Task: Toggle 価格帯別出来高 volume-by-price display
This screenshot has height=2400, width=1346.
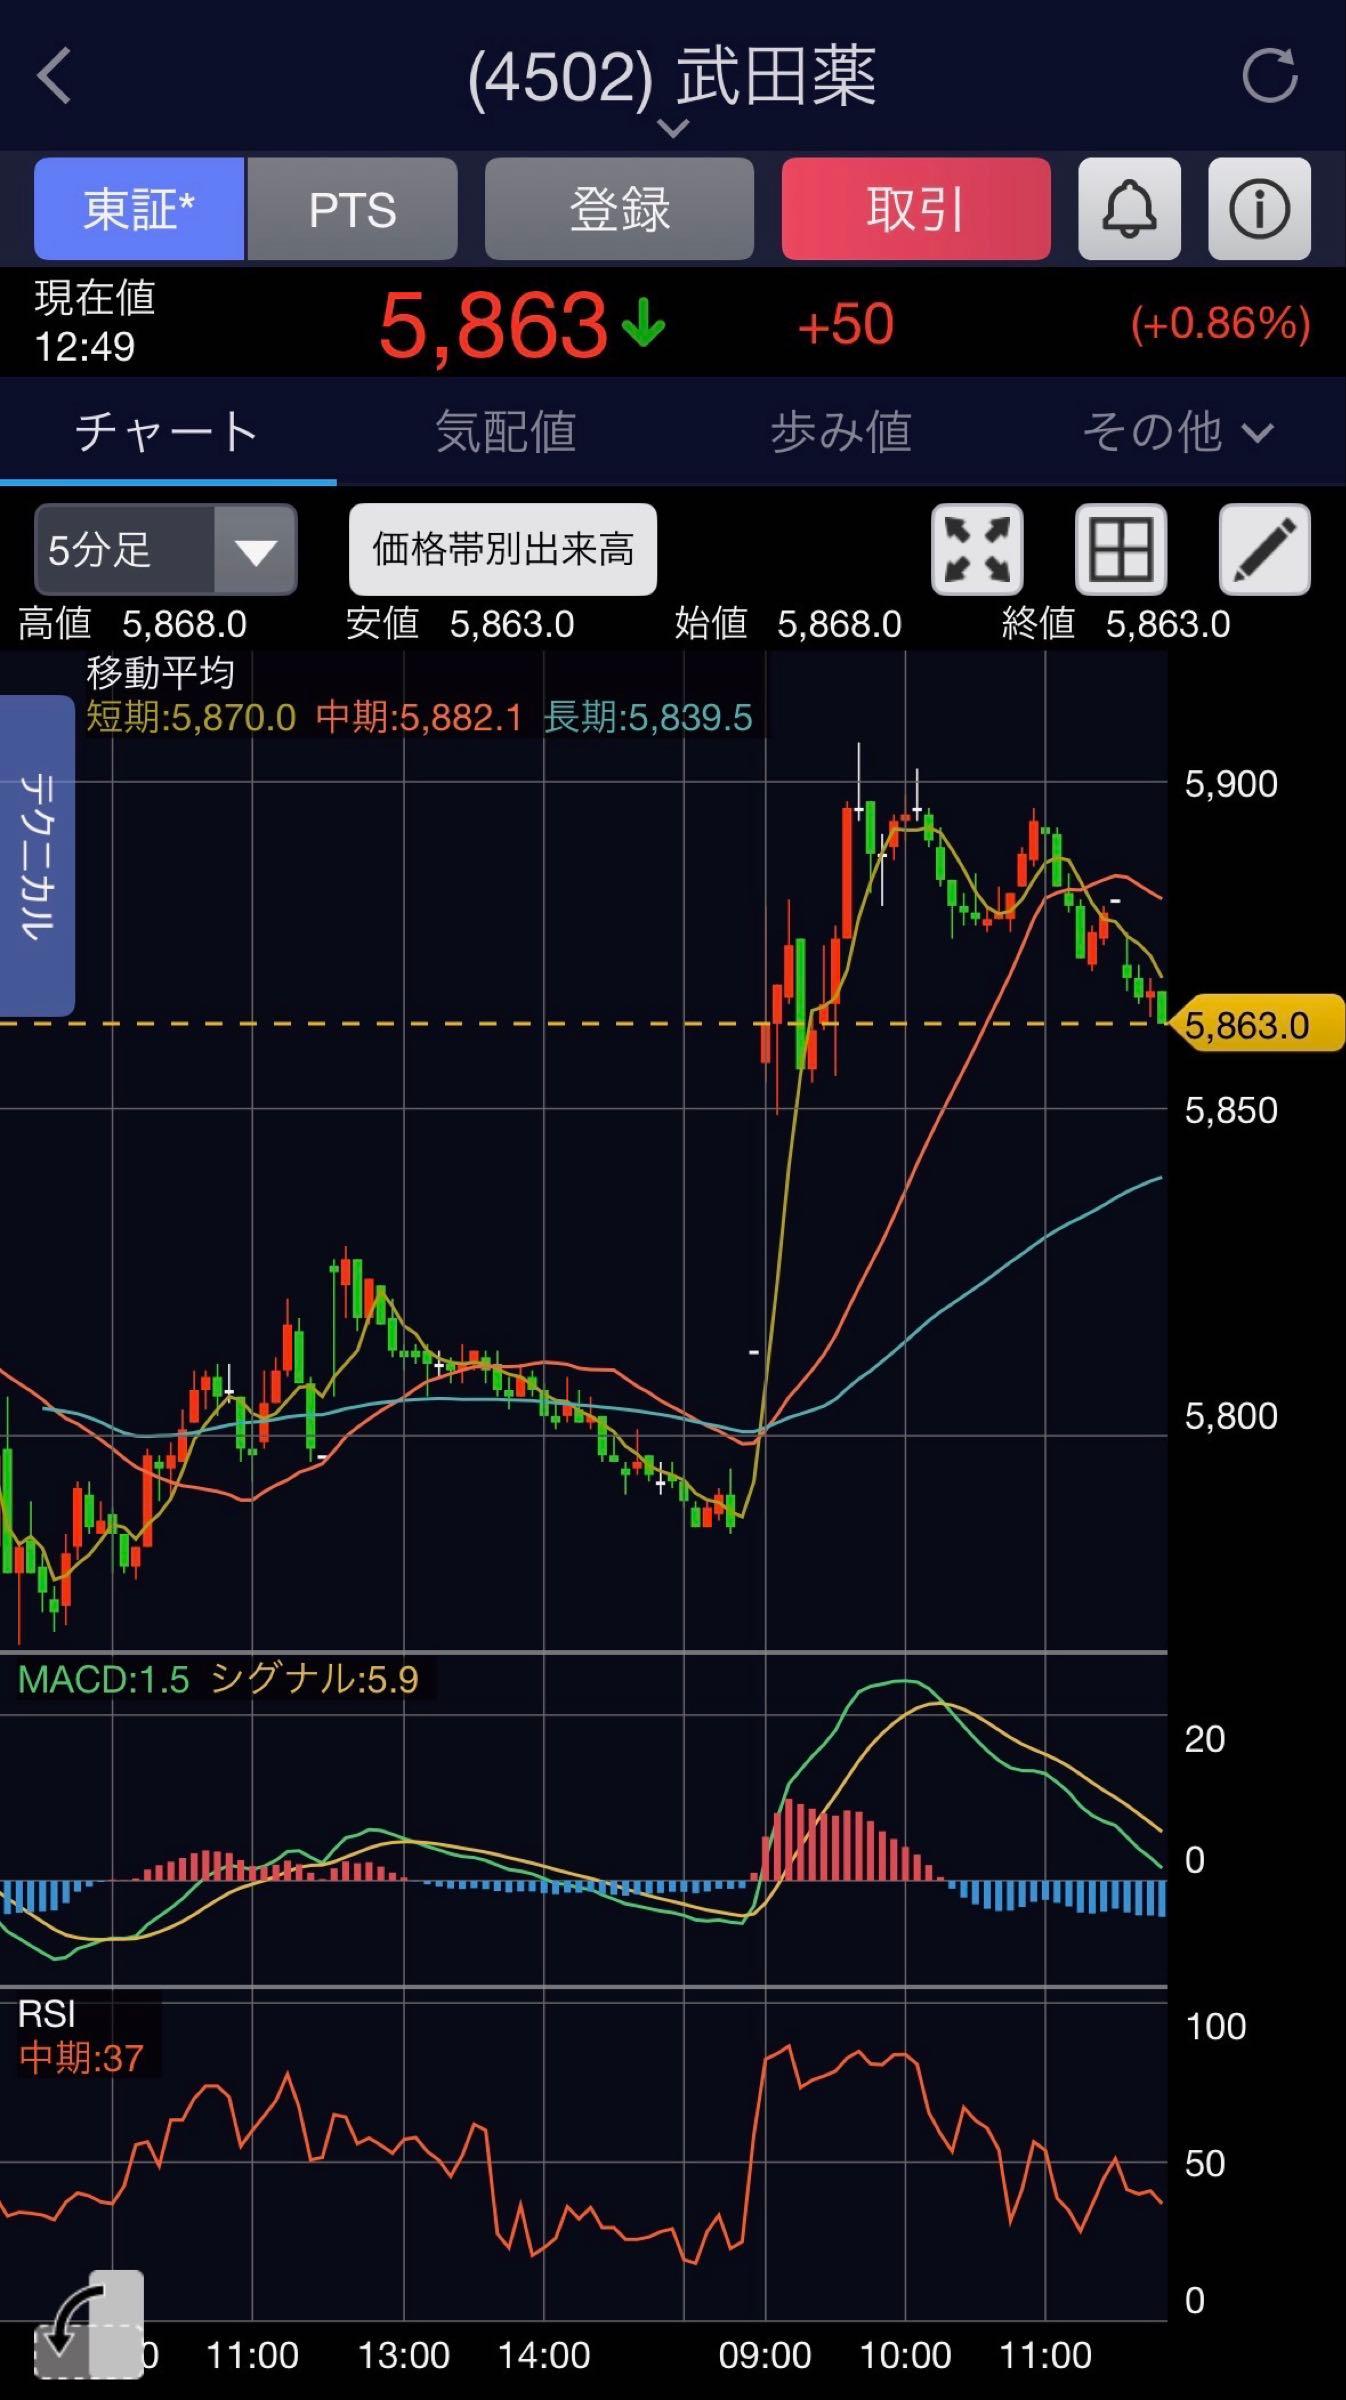Action: tap(503, 549)
